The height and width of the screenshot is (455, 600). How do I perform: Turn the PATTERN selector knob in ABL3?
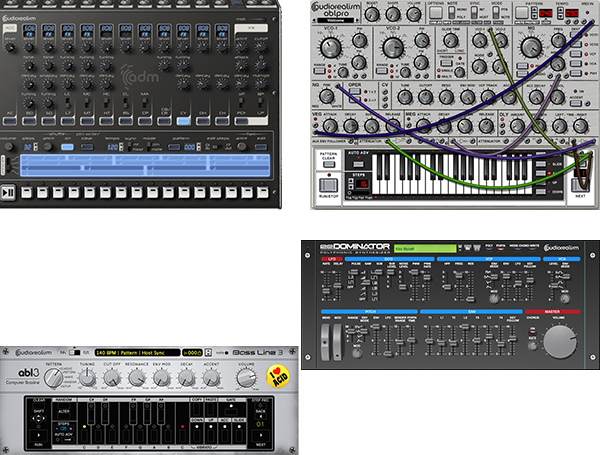coord(53,378)
